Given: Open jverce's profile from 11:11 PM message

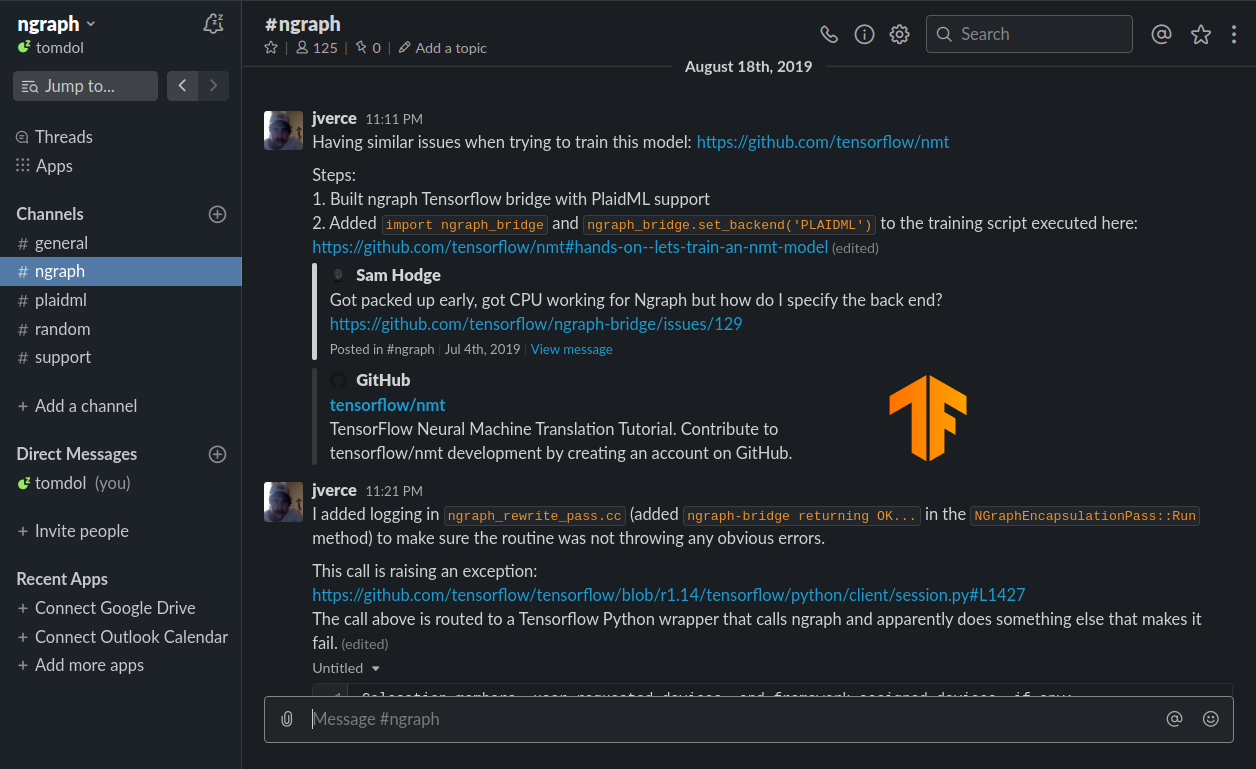Looking at the screenshot, I should 334,118.
